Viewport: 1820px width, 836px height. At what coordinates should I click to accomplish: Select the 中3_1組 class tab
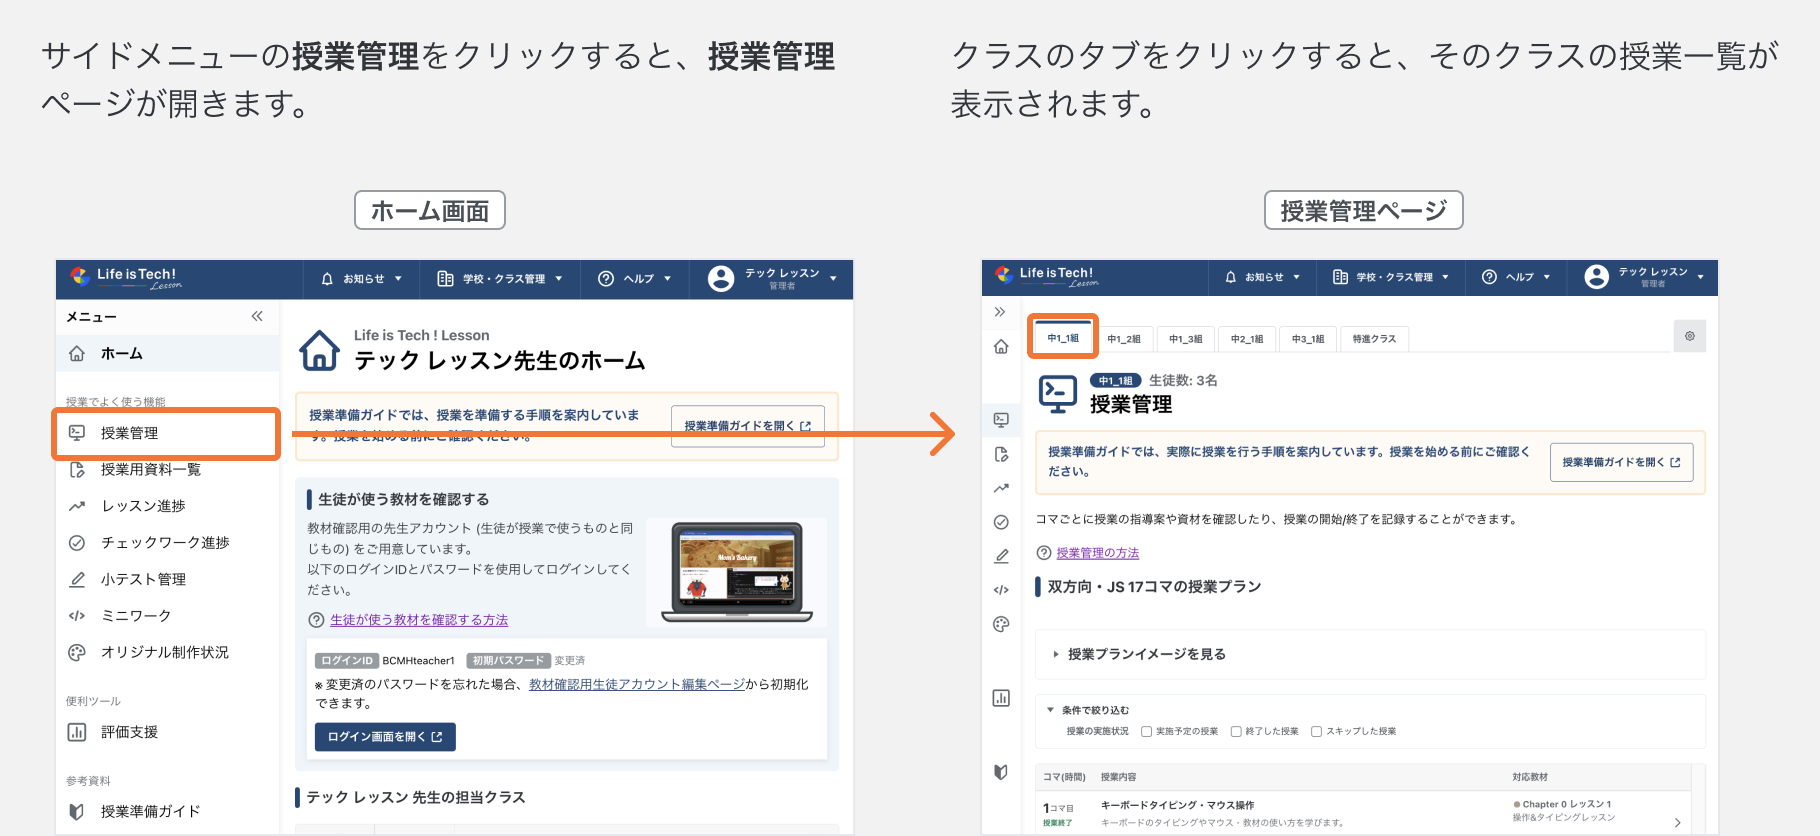pos(1308,339)
